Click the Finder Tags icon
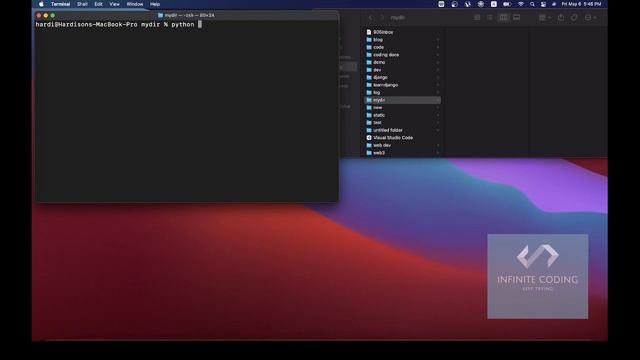This screenshot has width=640, height=360. pyautogui.click(x=574, y=18)
